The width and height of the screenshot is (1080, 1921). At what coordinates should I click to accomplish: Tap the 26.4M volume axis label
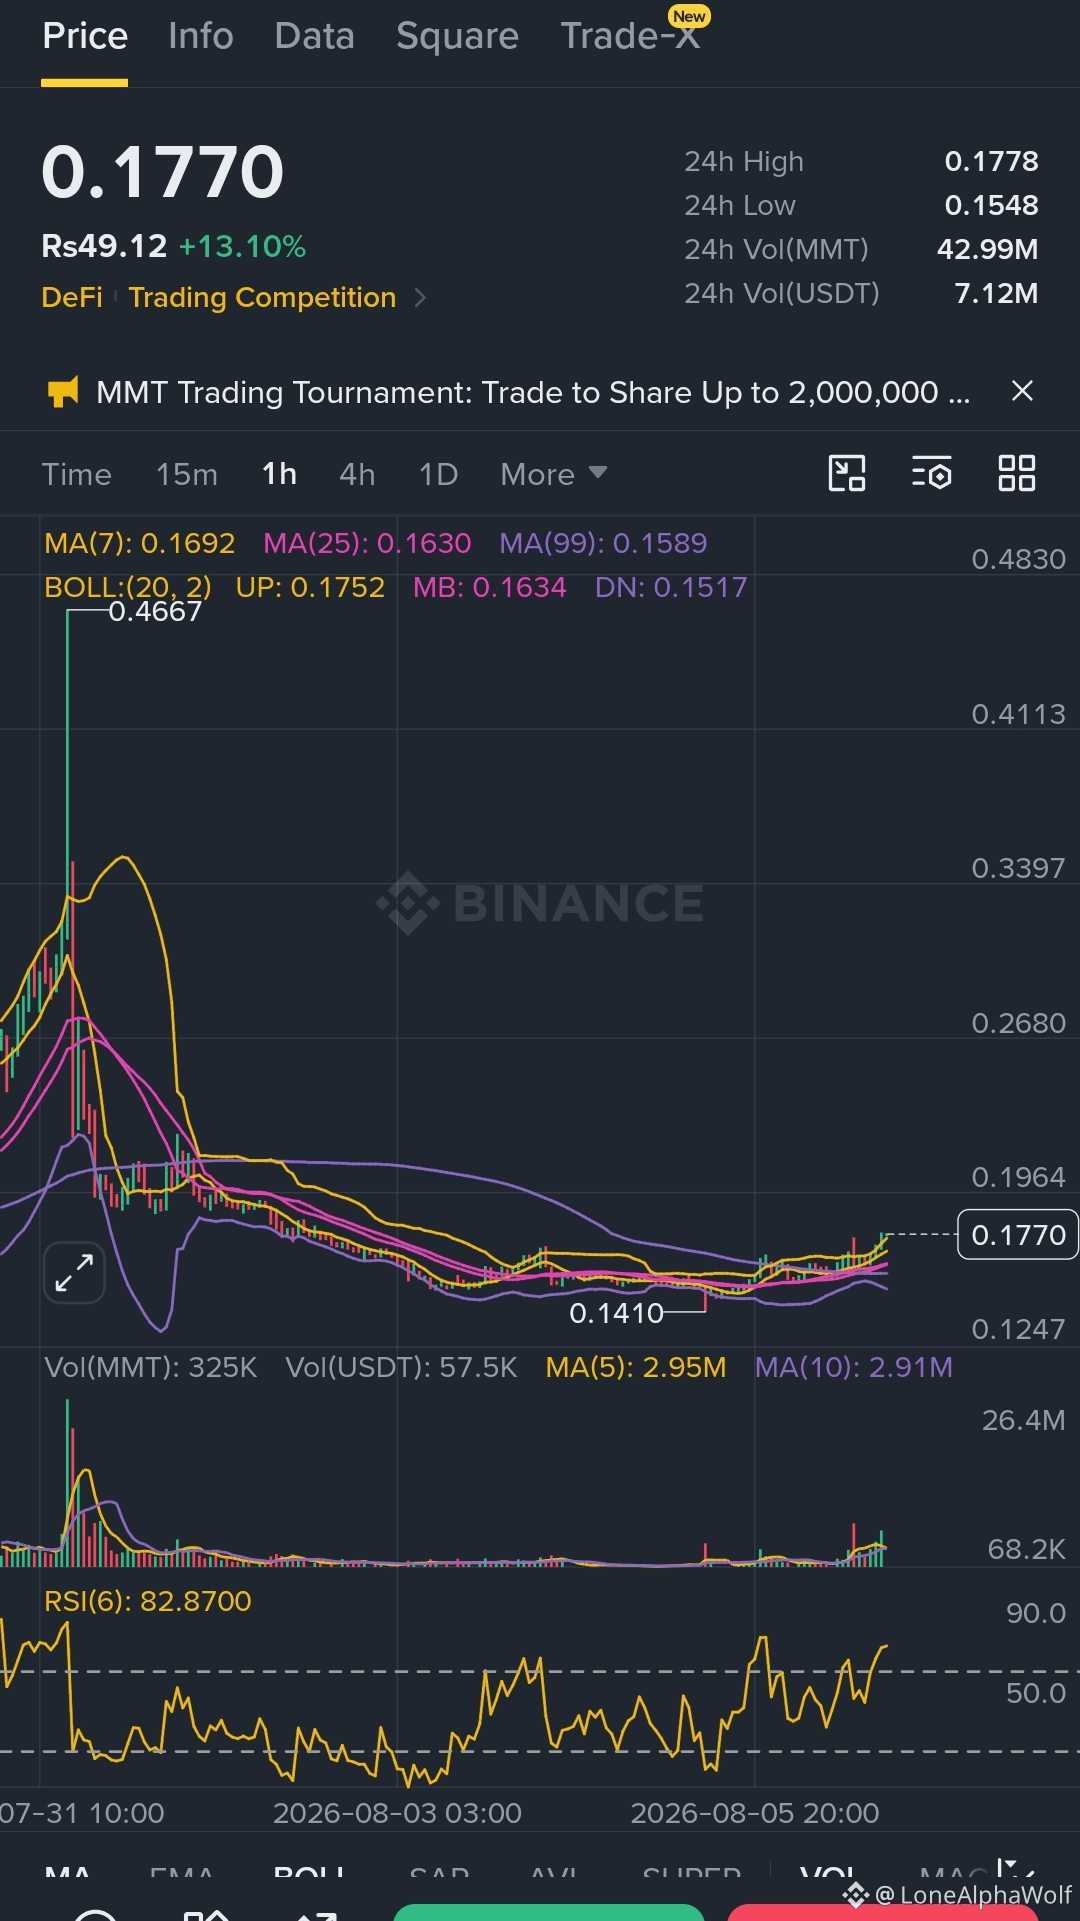click(1023, 1420)
